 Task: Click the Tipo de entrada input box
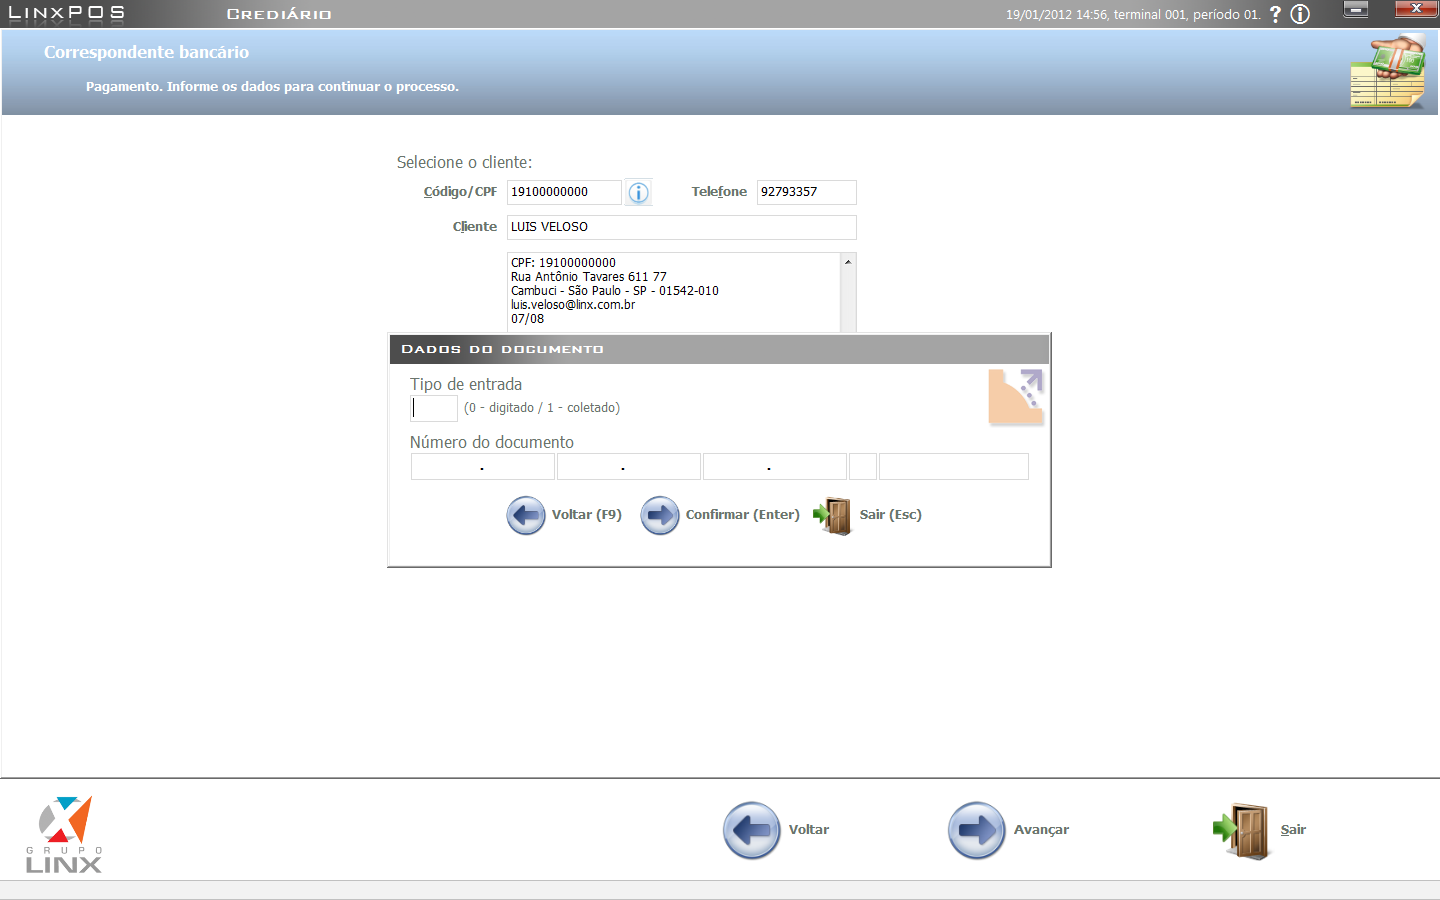(x=434, y=408)
